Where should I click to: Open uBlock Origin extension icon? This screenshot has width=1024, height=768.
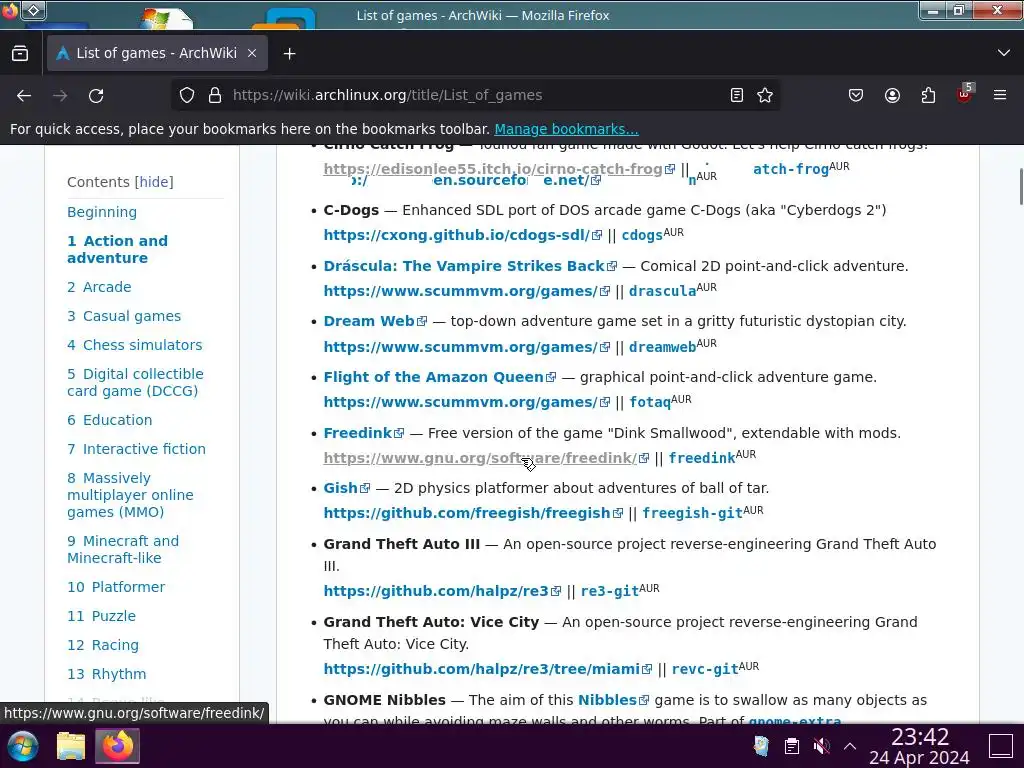(965, 95)
